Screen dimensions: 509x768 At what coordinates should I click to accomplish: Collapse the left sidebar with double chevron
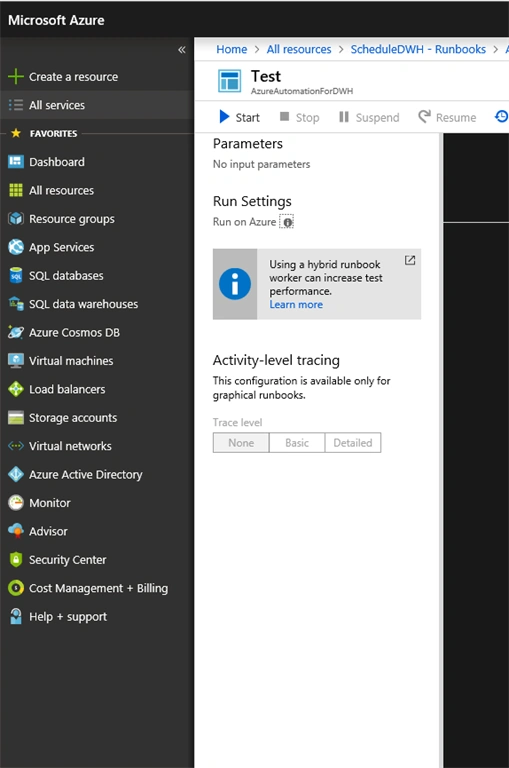[182, 49]
